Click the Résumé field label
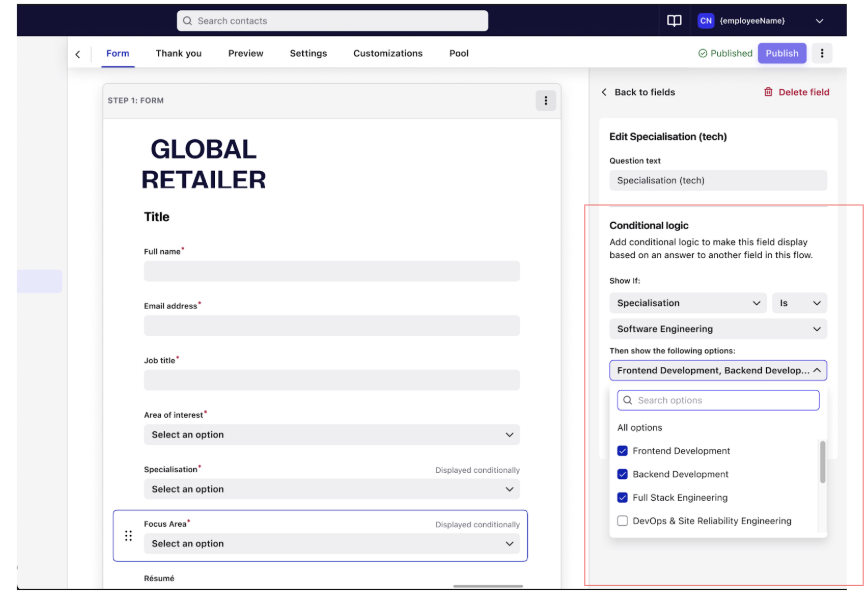This screenshot has width=868, height=595. tap(159, 578)
